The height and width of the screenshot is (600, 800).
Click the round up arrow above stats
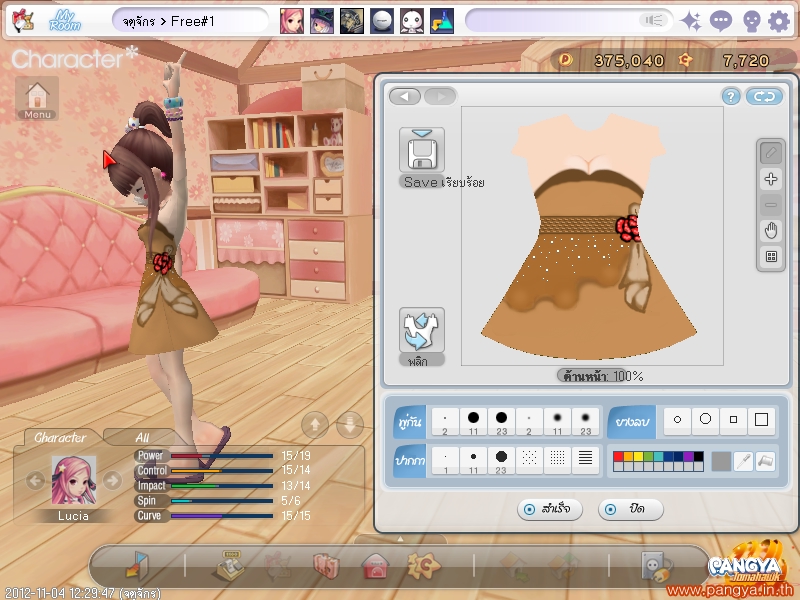click(x=315, y=424)
